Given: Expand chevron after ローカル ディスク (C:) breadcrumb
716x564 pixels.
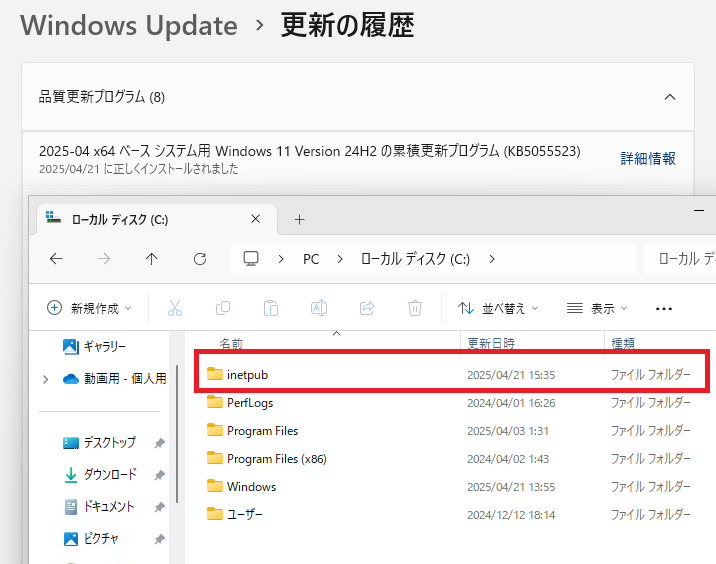Looking at the screenshot, I should tap(492, 259).
